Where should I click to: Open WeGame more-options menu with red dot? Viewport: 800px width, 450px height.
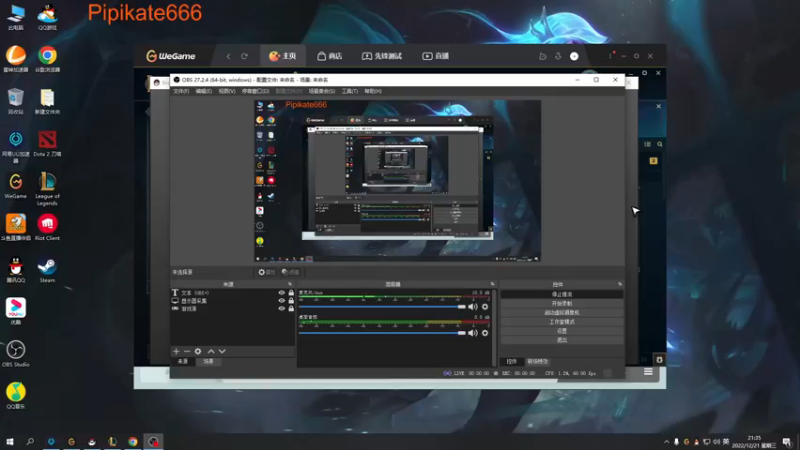pyautogui.click(x=611, y=55)
